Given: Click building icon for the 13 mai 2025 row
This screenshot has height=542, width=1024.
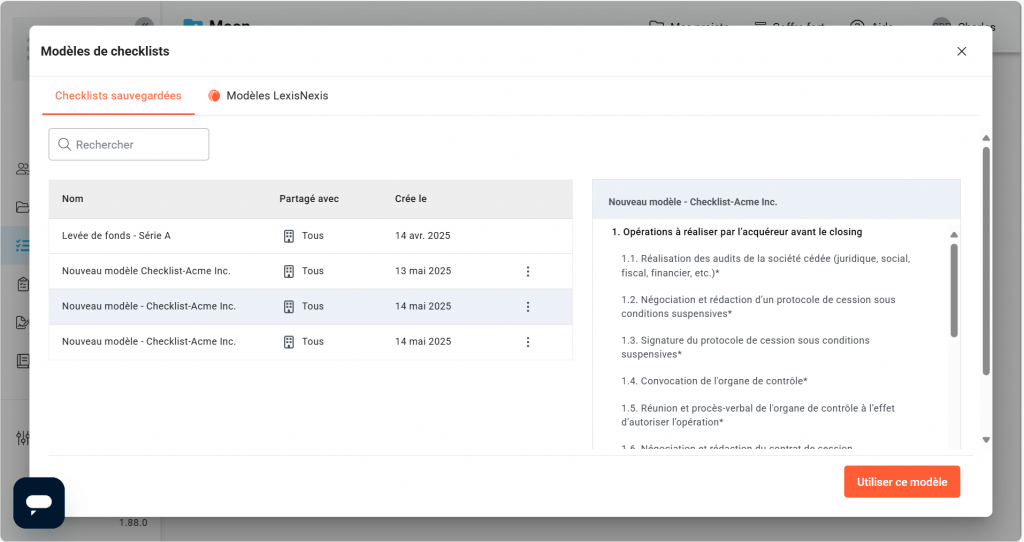Looking at the screenshot, I should click(x=289, y=271).
